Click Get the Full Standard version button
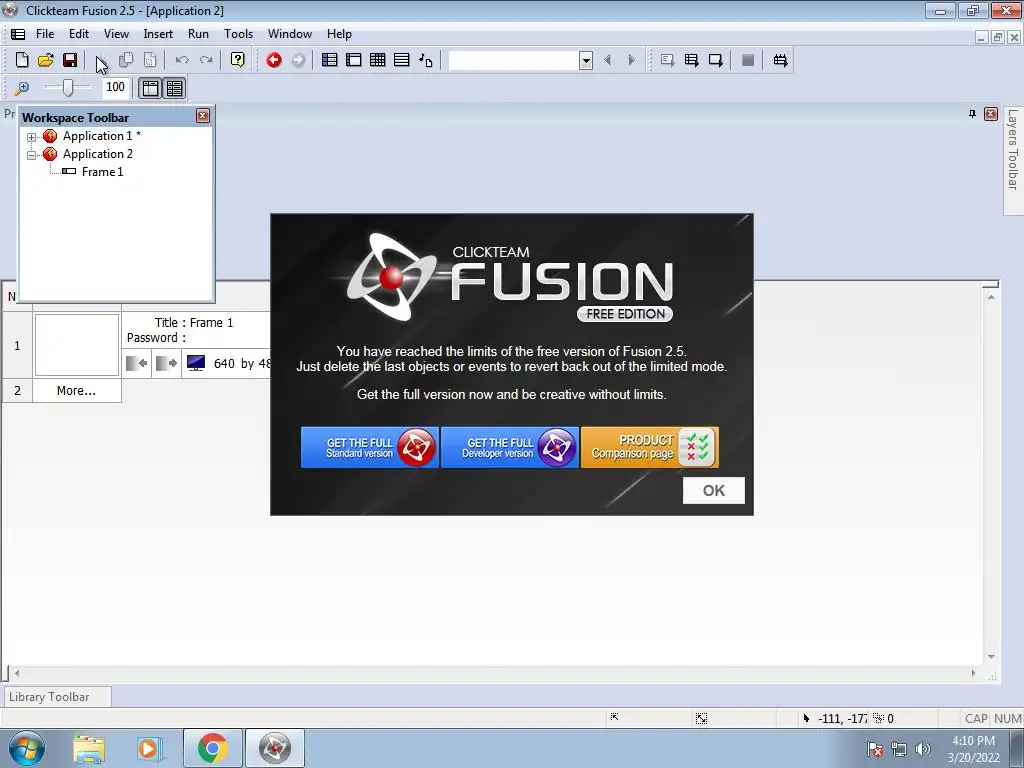The image size is (1024, 768). (x=370, y=447)
